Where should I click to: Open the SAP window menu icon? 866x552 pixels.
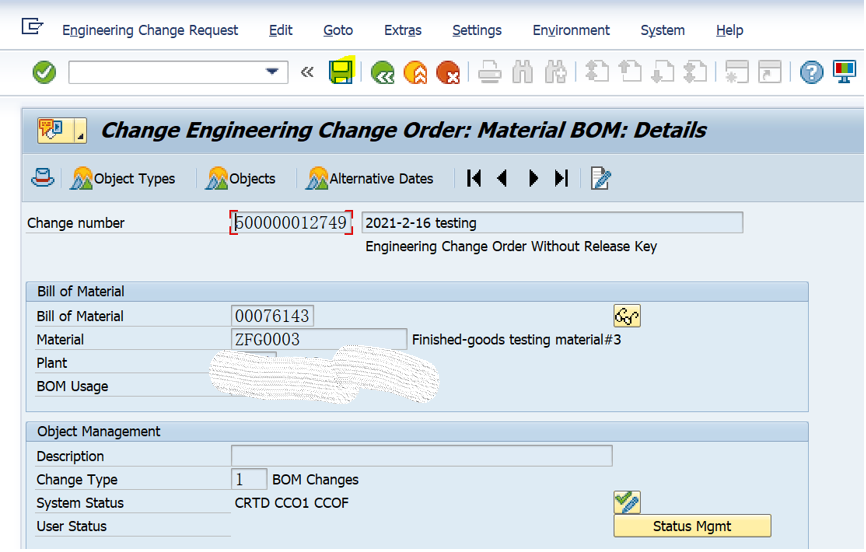32,27
